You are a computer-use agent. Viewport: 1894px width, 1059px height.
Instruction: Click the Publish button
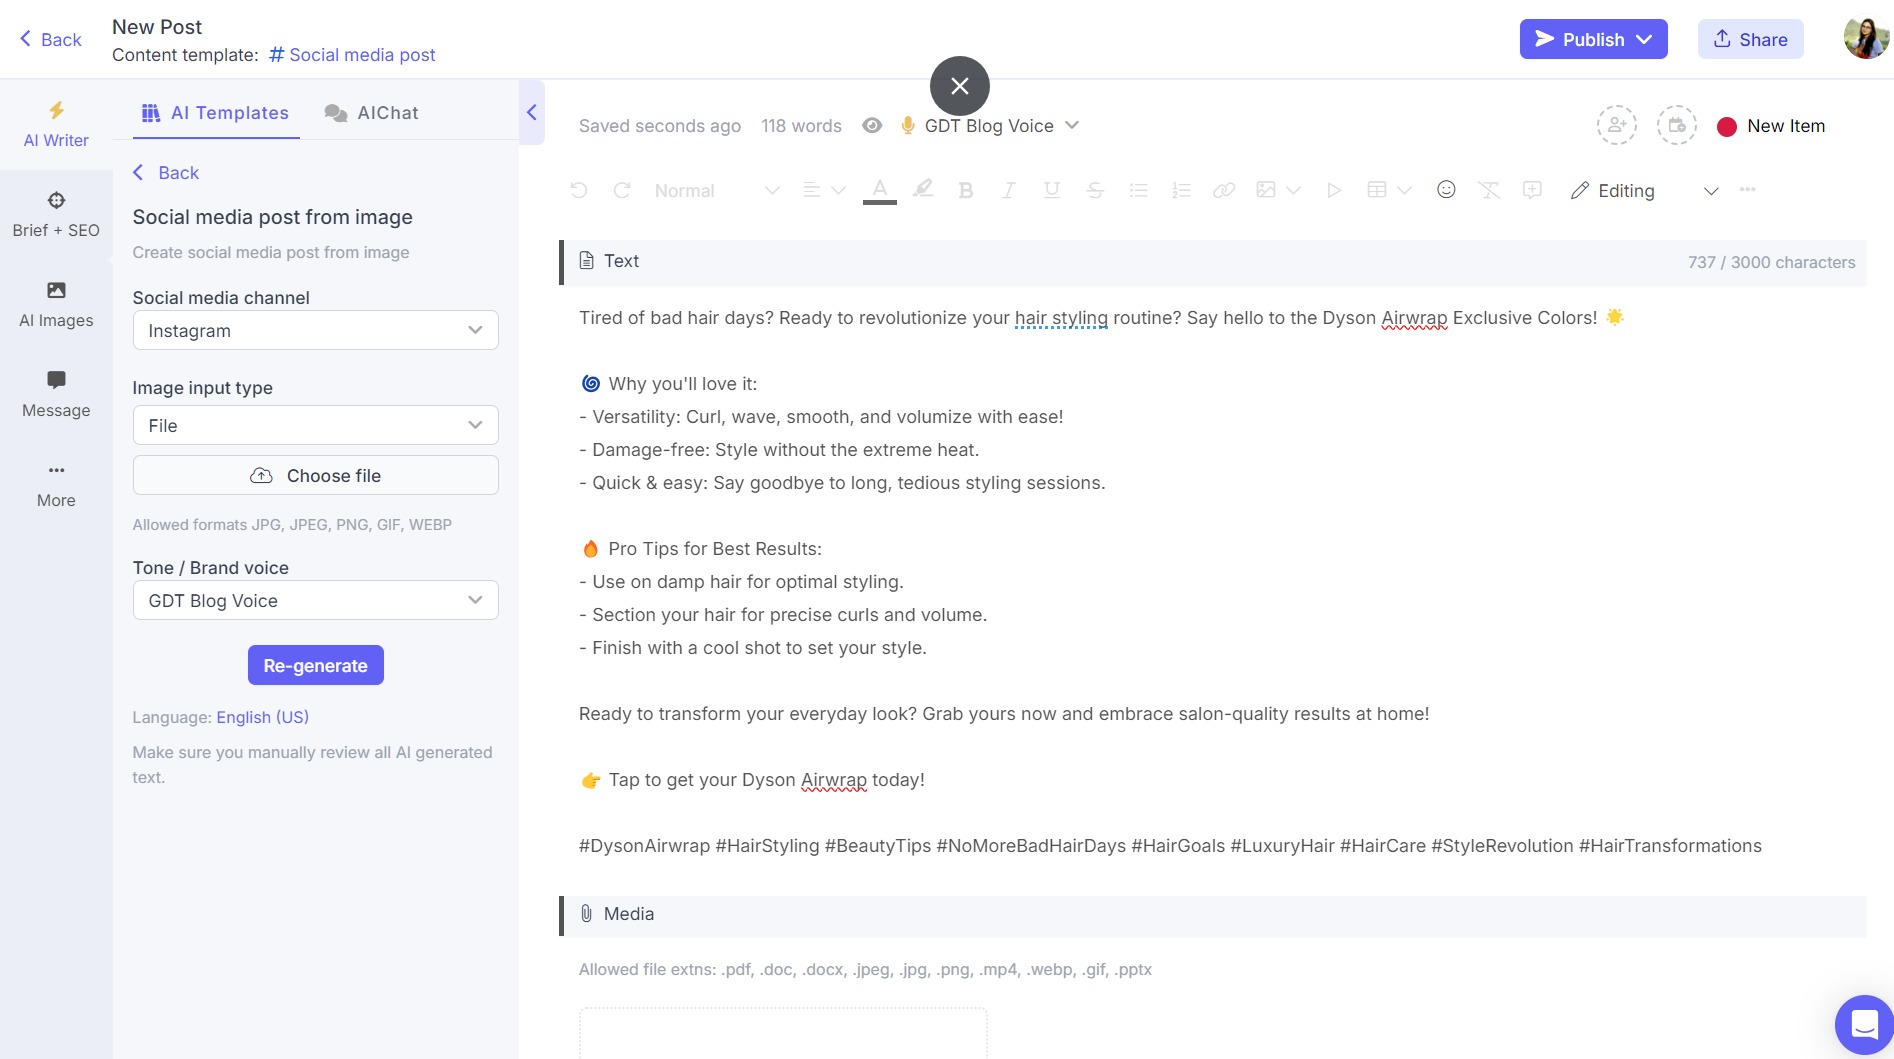[1594, 39]
